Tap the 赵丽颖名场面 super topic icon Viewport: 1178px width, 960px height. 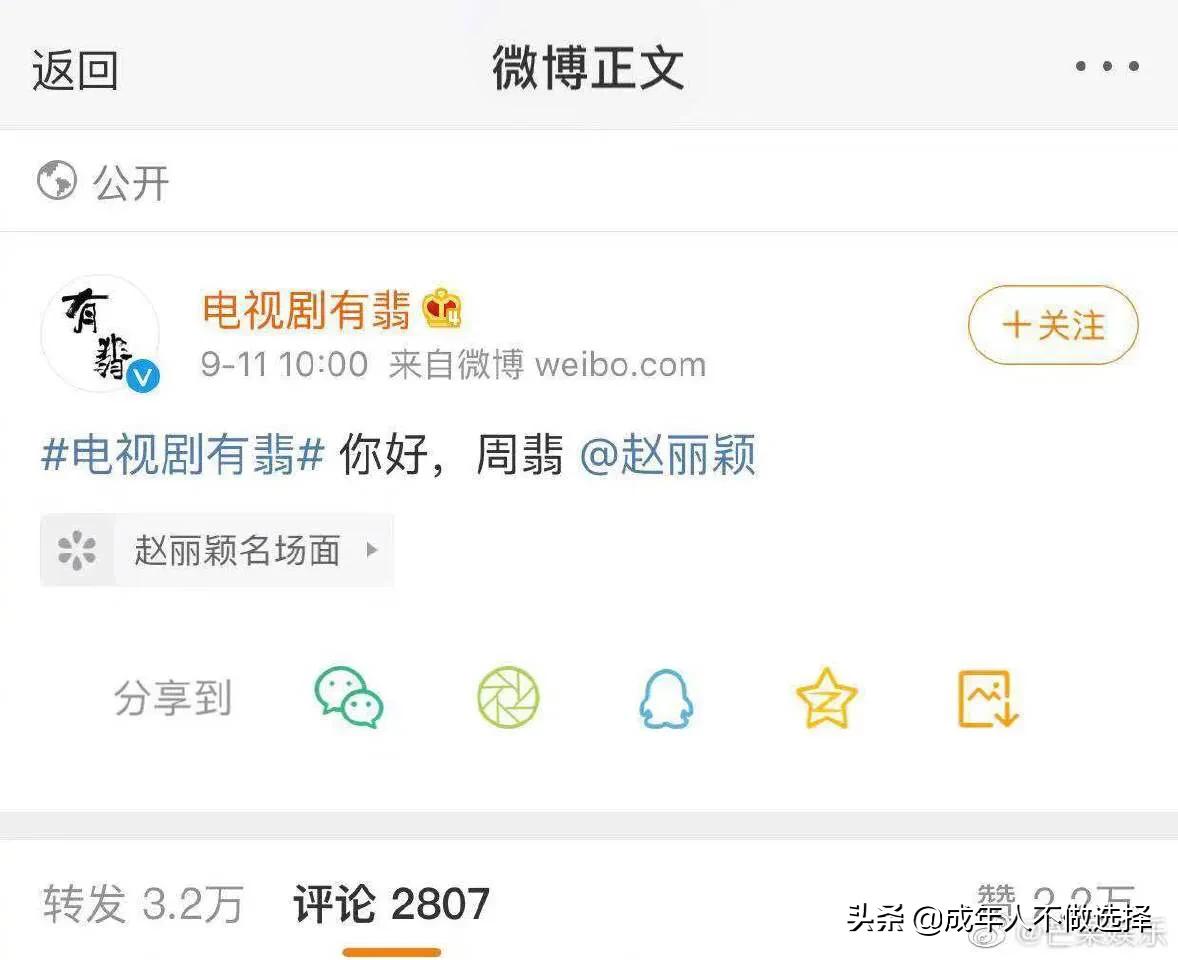coord(77,550)
